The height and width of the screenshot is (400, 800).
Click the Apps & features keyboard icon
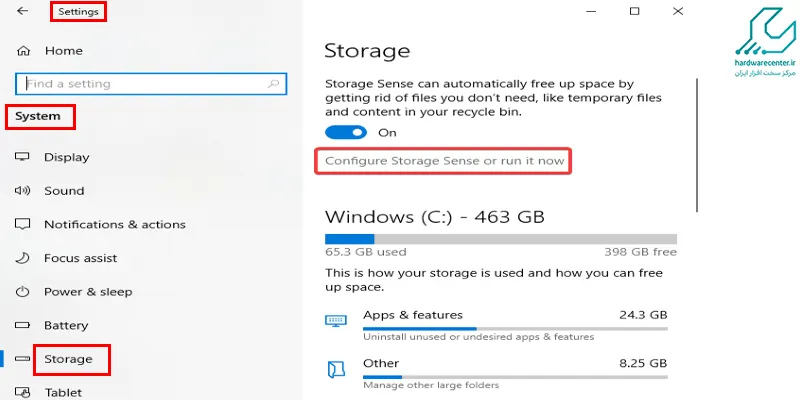pyautogui.click(x=336, y=320)
